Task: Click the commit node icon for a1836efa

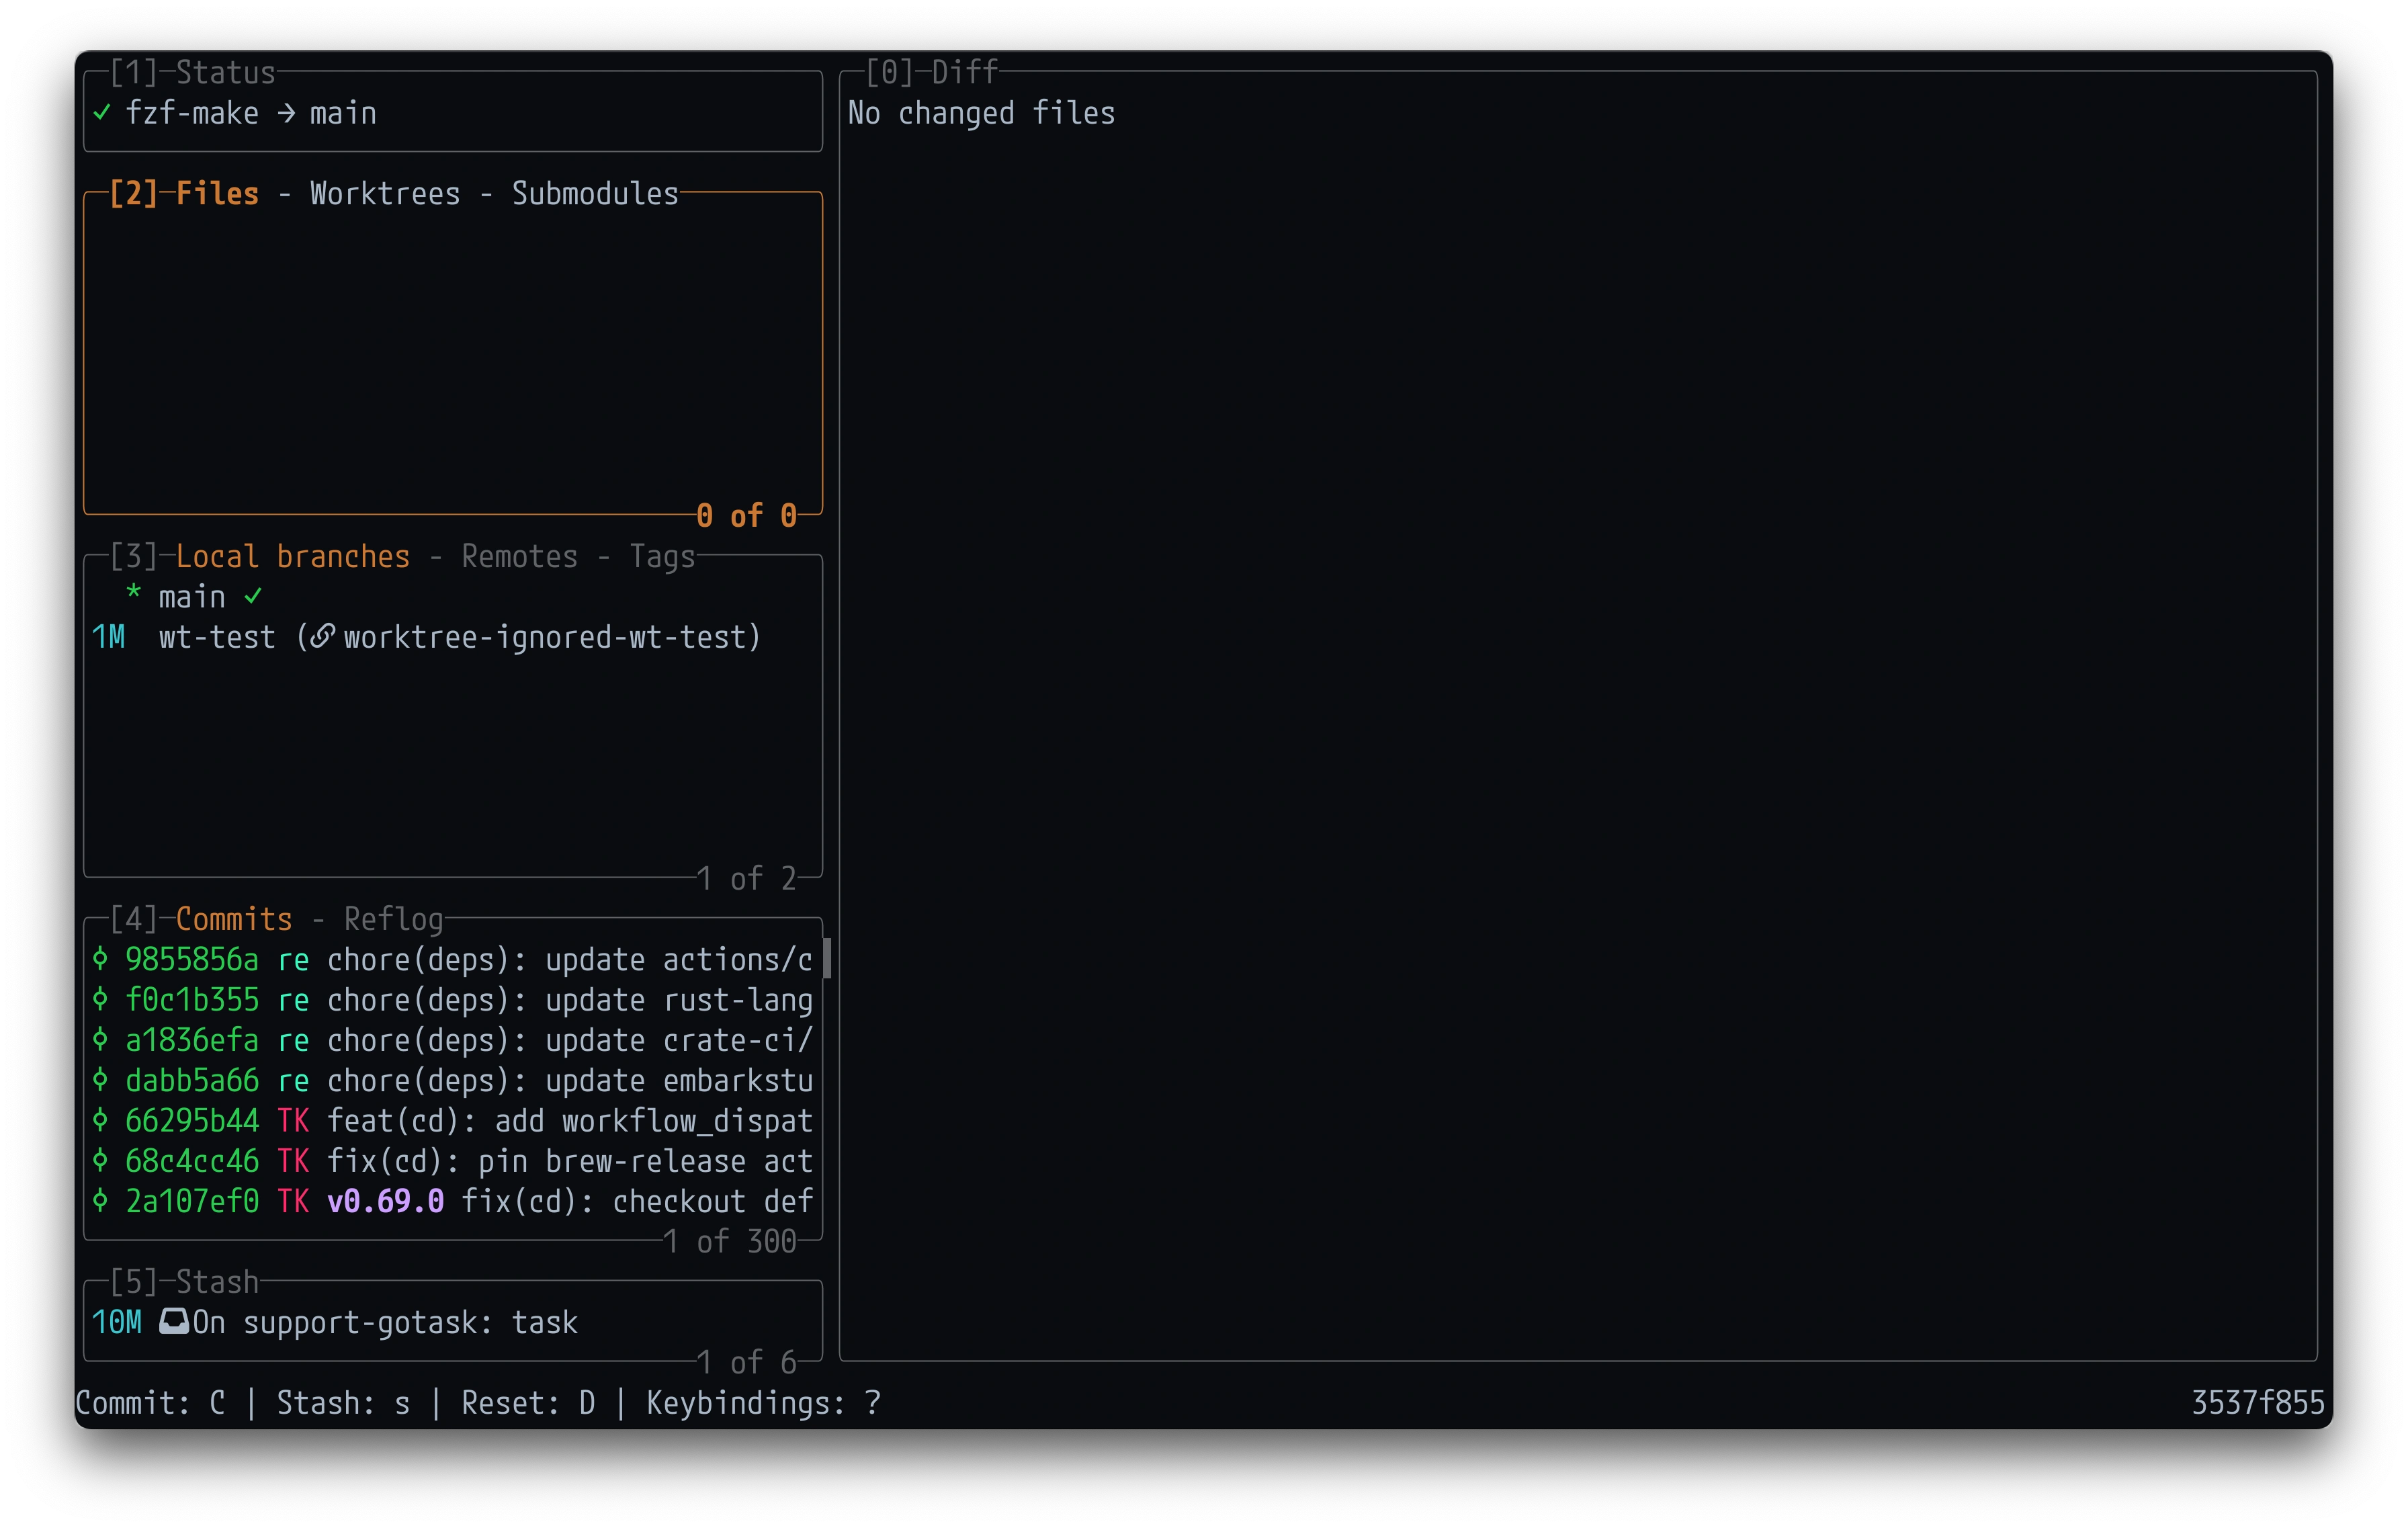Action: pyautogui.click(x=100, y=1040)
